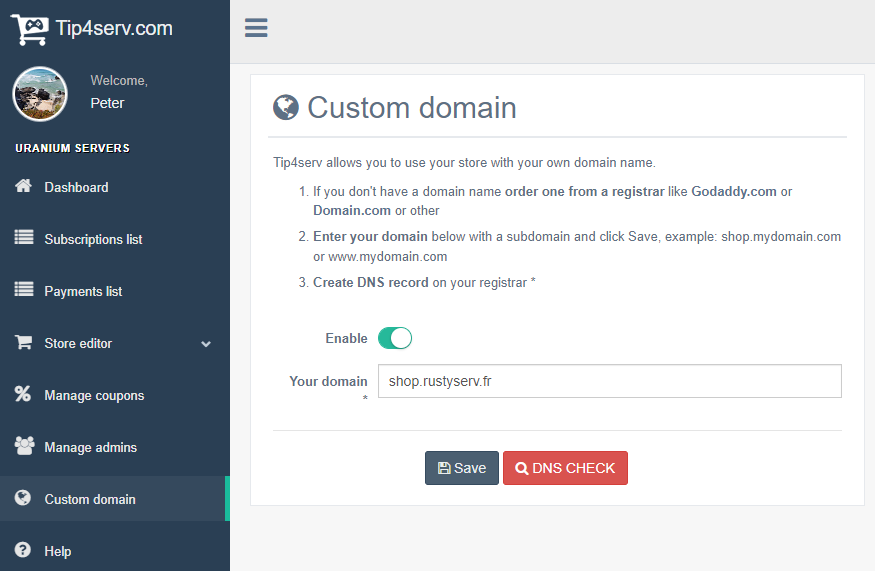Click the Payments list icon
This screenshot has height=571, width=875.
pyautogui.click(x=23, y=291)
